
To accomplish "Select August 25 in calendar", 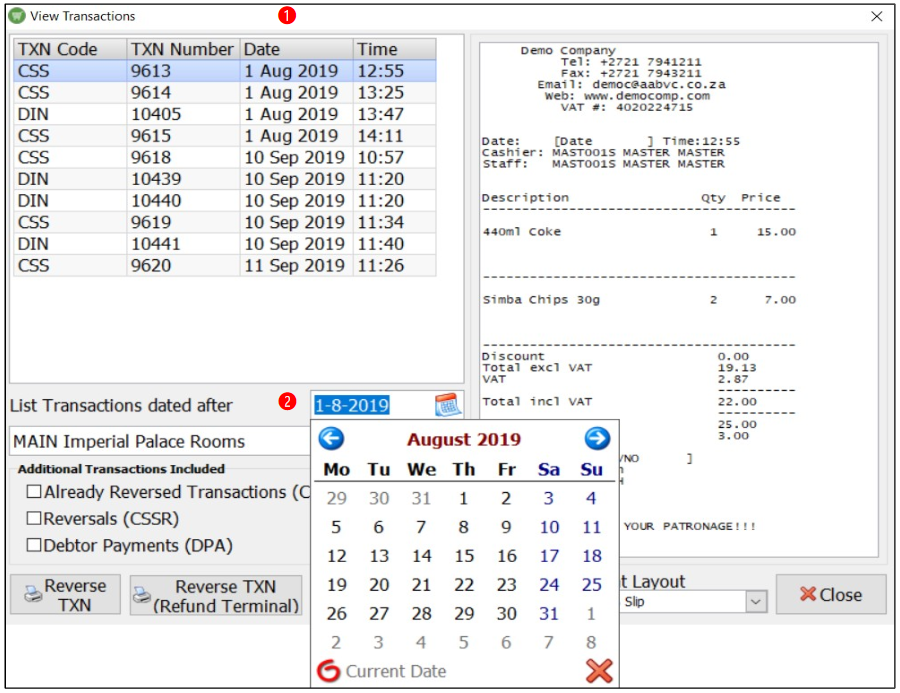I will (592, 584).
